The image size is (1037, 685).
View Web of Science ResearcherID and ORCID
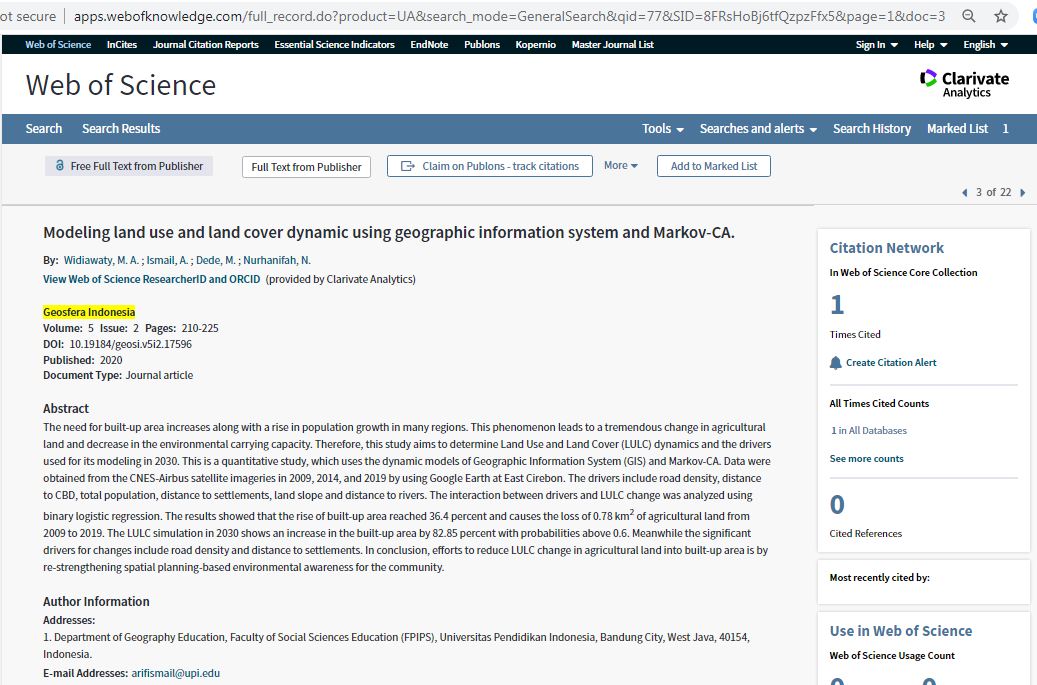tap(151, 279)
